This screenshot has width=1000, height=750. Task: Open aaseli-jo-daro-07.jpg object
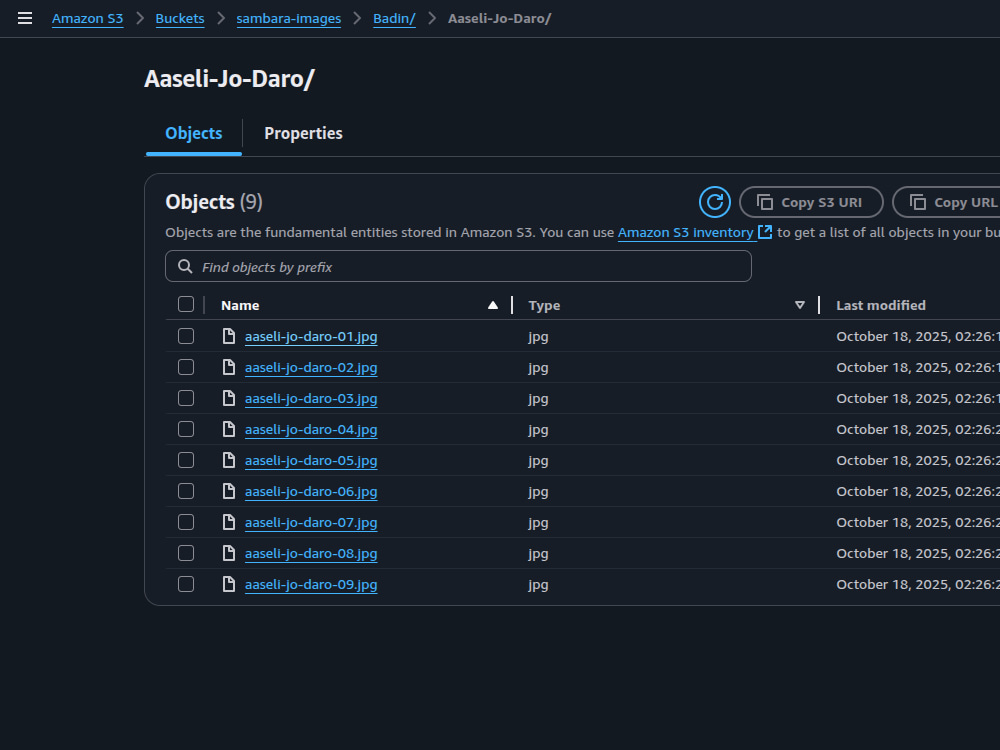click(x=311, y=523)
